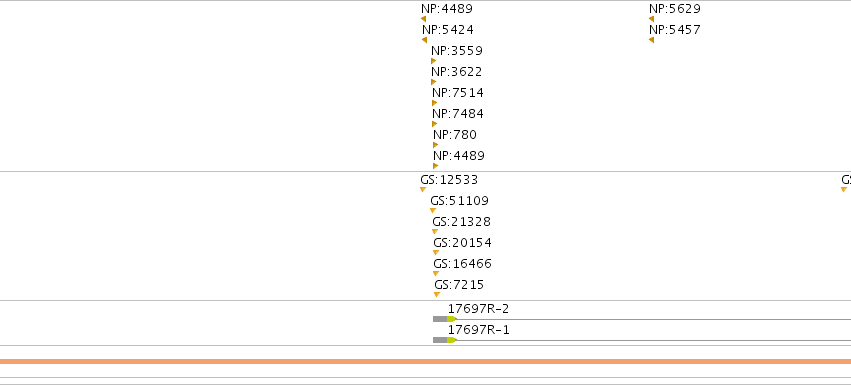Click the arrow marker below NP:5424
This screenshot has width=851, height=385.
point(424,40)
